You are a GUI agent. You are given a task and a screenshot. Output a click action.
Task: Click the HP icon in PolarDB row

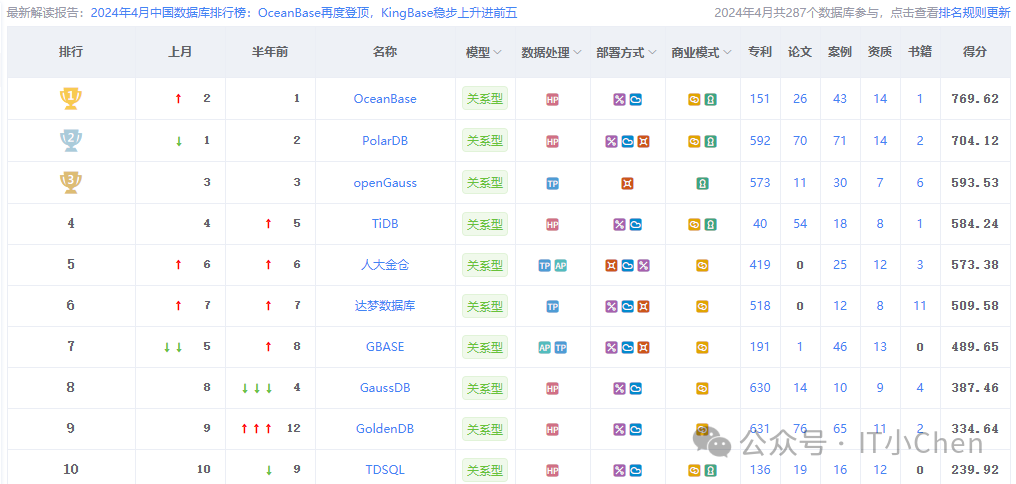552,141
